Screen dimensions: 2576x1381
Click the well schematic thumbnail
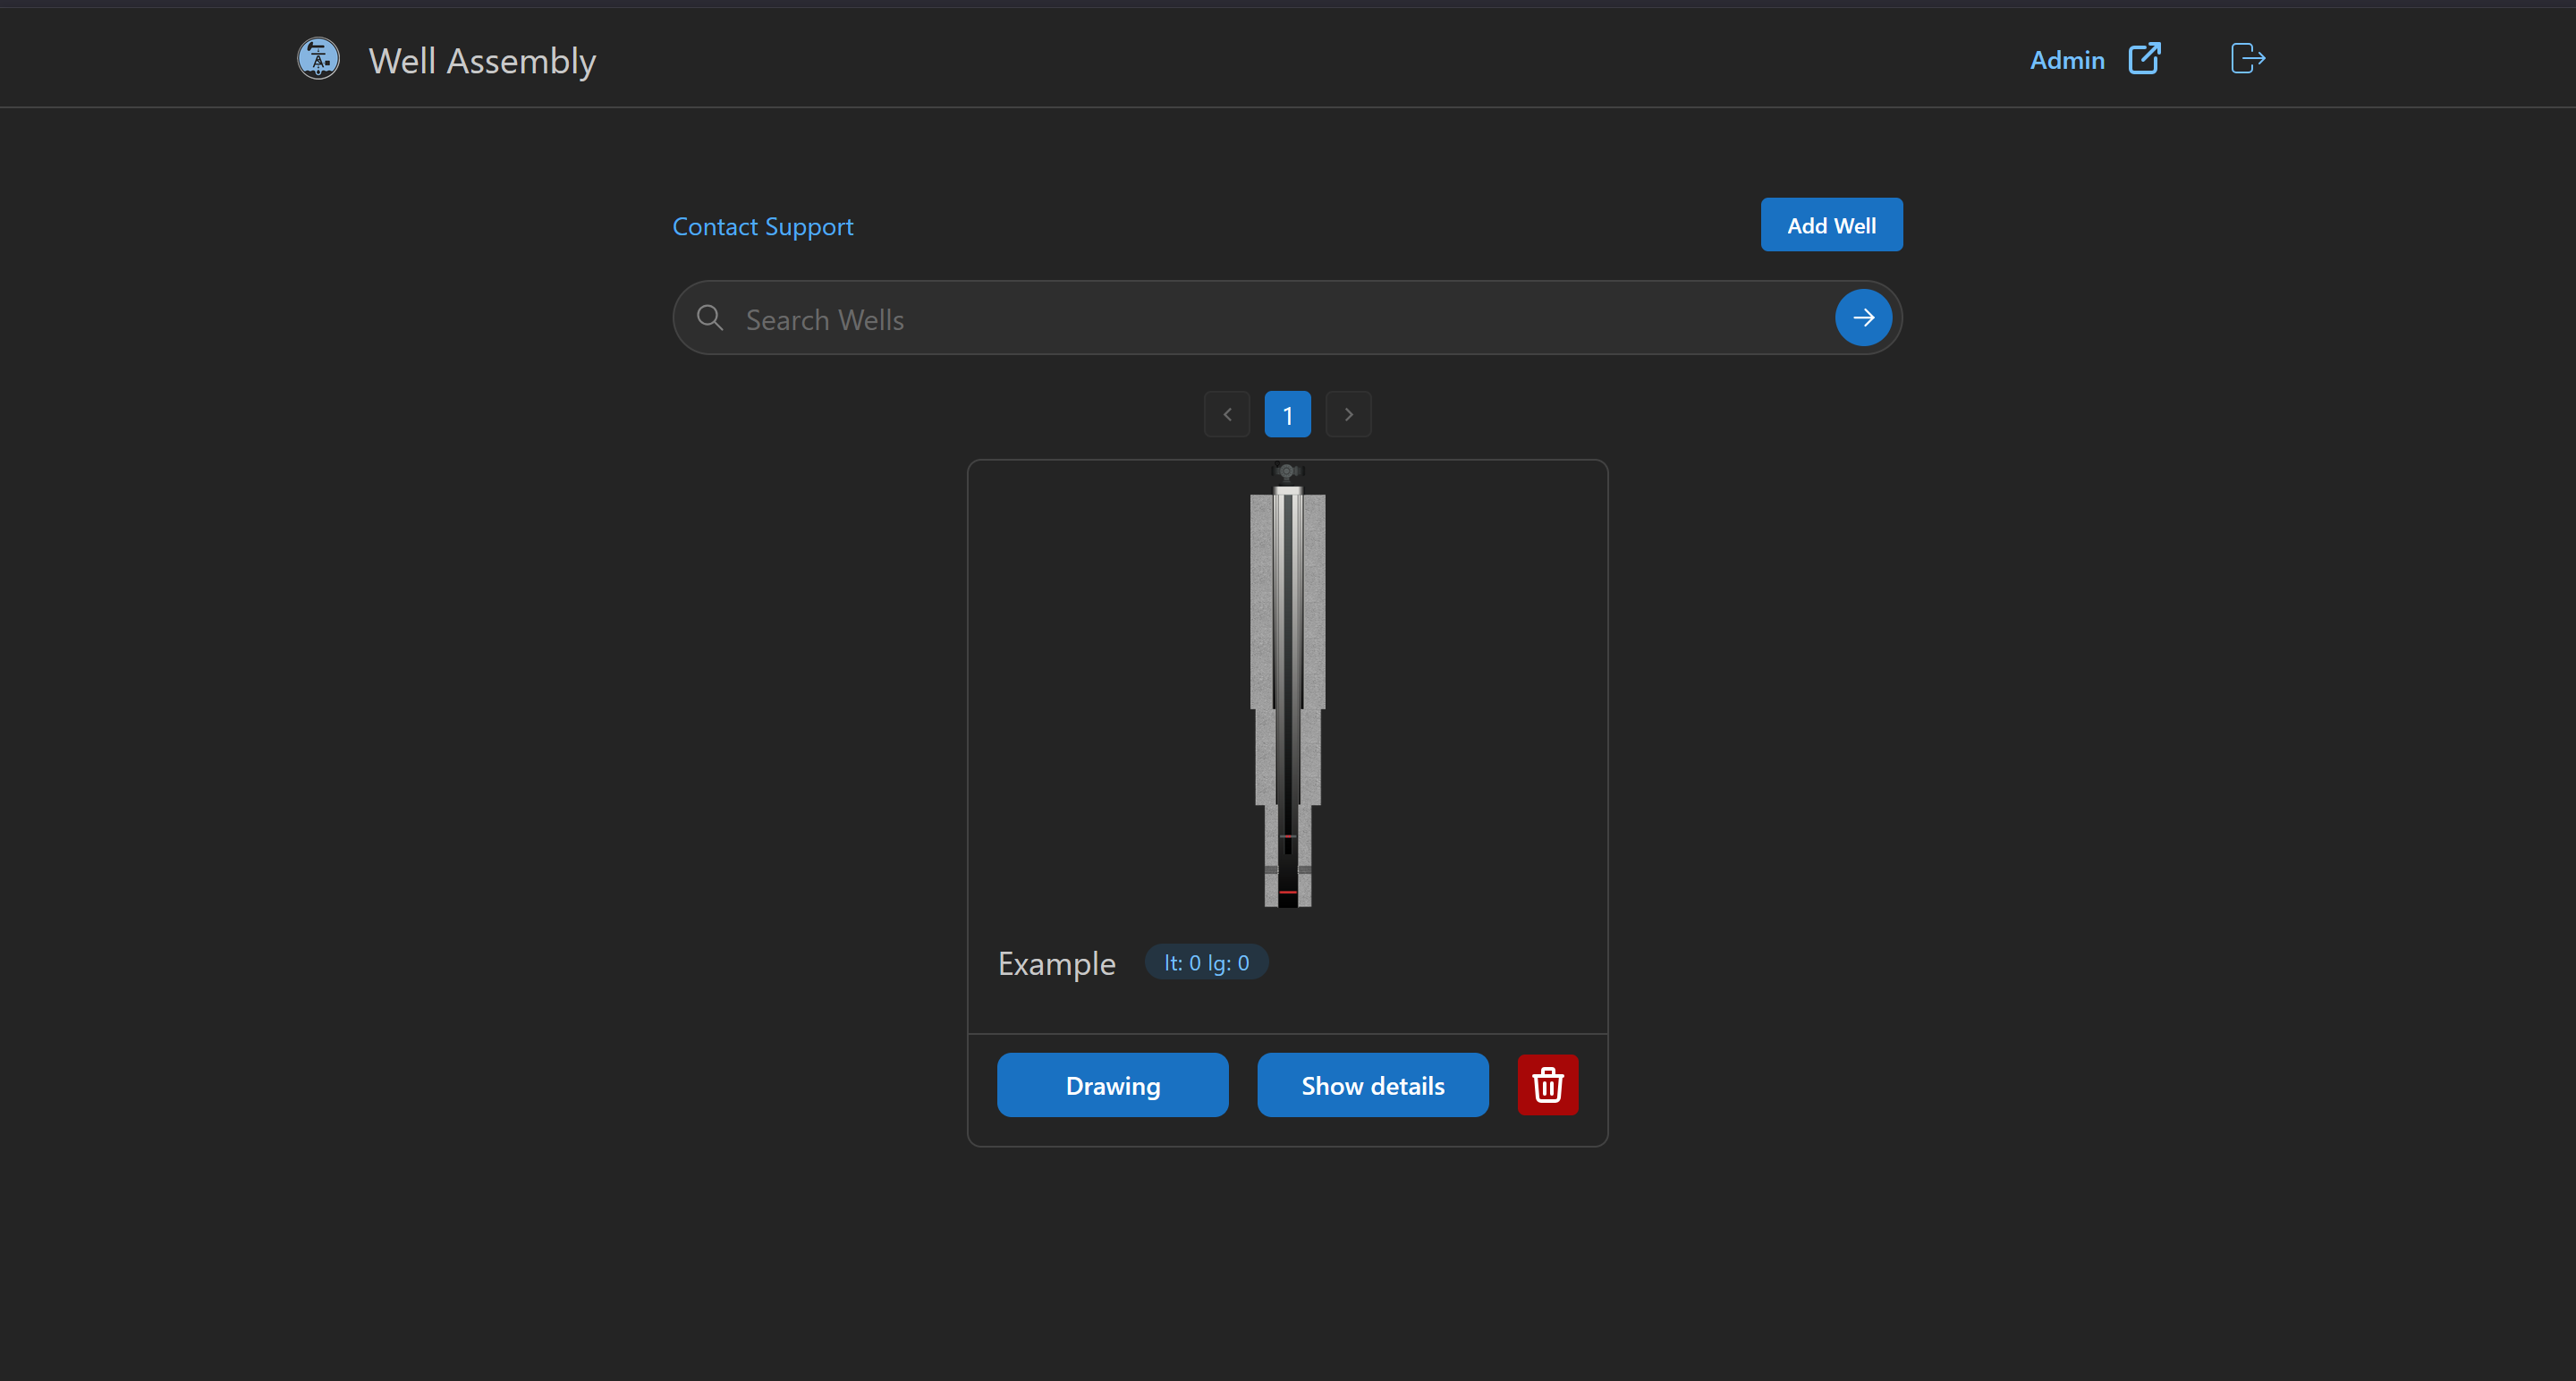point(1287,690)
